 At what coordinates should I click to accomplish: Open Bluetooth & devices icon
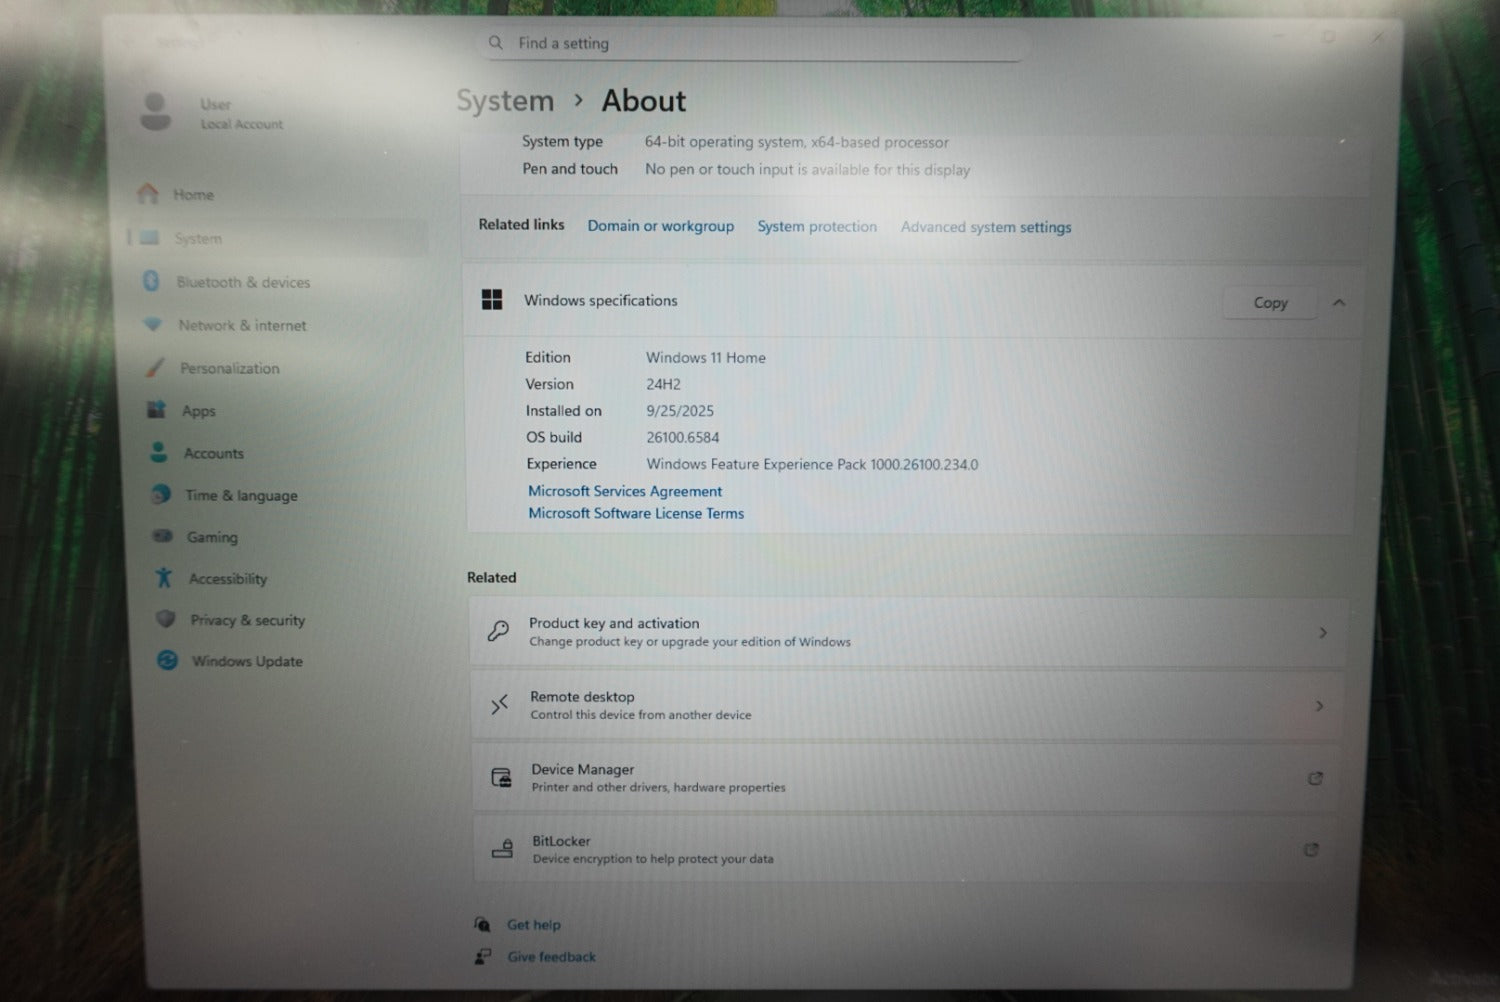point(151,282)
